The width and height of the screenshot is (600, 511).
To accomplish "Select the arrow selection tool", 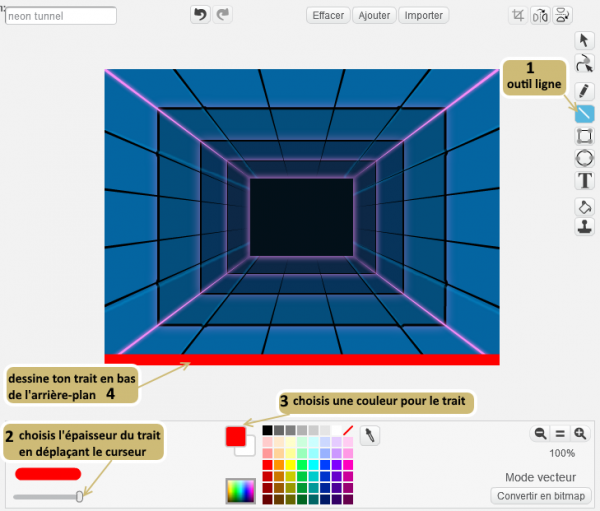I will (585, 40).
